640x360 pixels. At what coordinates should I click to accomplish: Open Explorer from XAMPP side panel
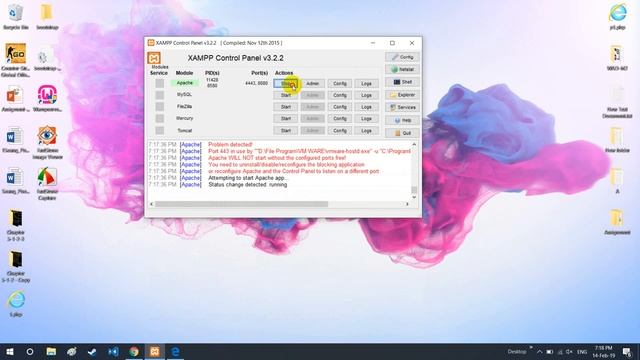pyautogui.click(x=402, y=95)
